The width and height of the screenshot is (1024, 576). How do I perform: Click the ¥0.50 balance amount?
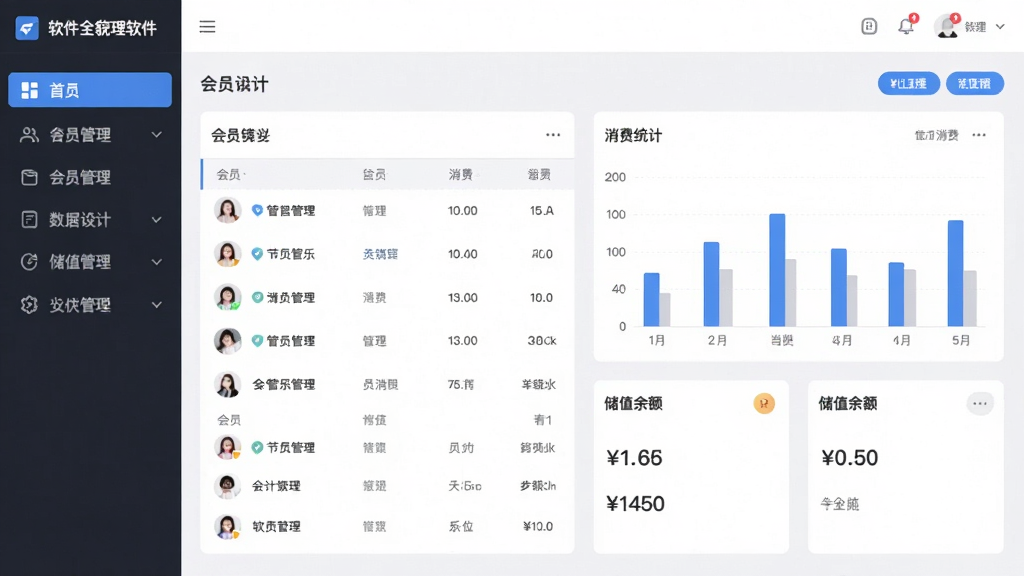(x=850, y=458)
